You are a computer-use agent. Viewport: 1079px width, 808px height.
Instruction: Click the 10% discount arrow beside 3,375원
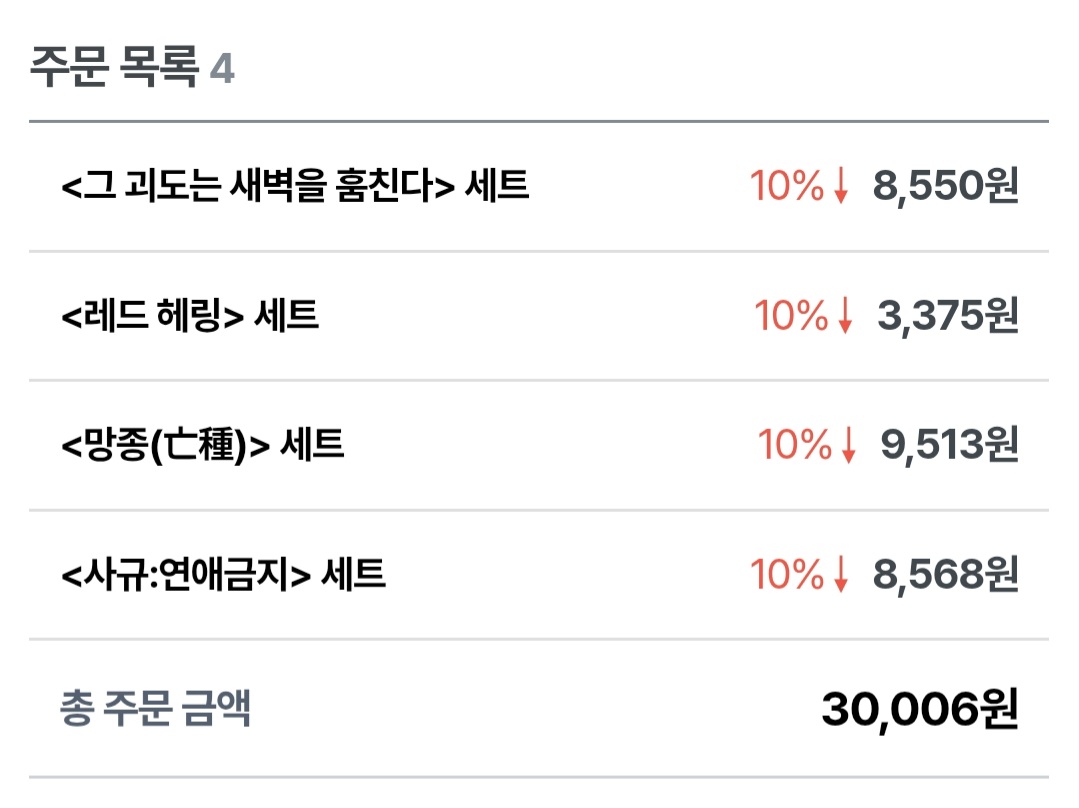pos(845,317)
